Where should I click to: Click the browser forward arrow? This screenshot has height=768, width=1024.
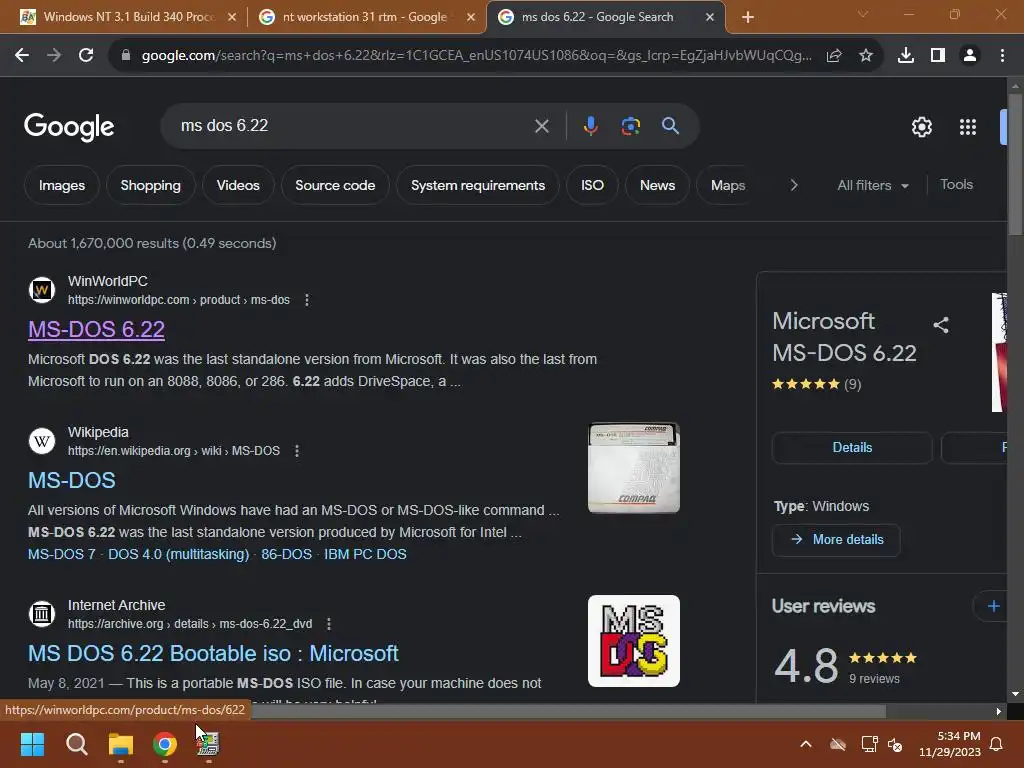(x=54, y=56)
